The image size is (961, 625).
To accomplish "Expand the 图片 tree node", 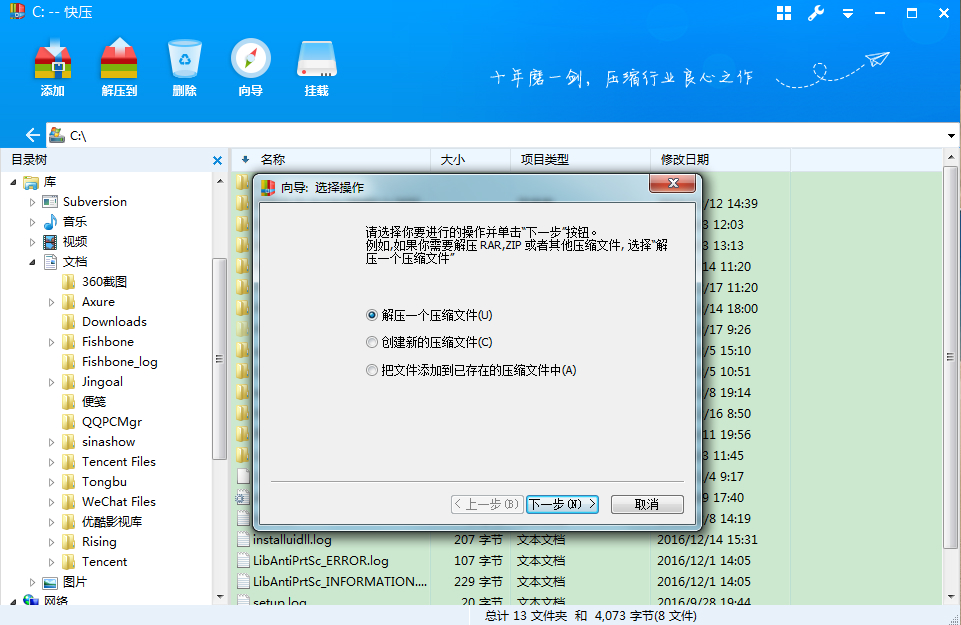I will coord(31,581).
